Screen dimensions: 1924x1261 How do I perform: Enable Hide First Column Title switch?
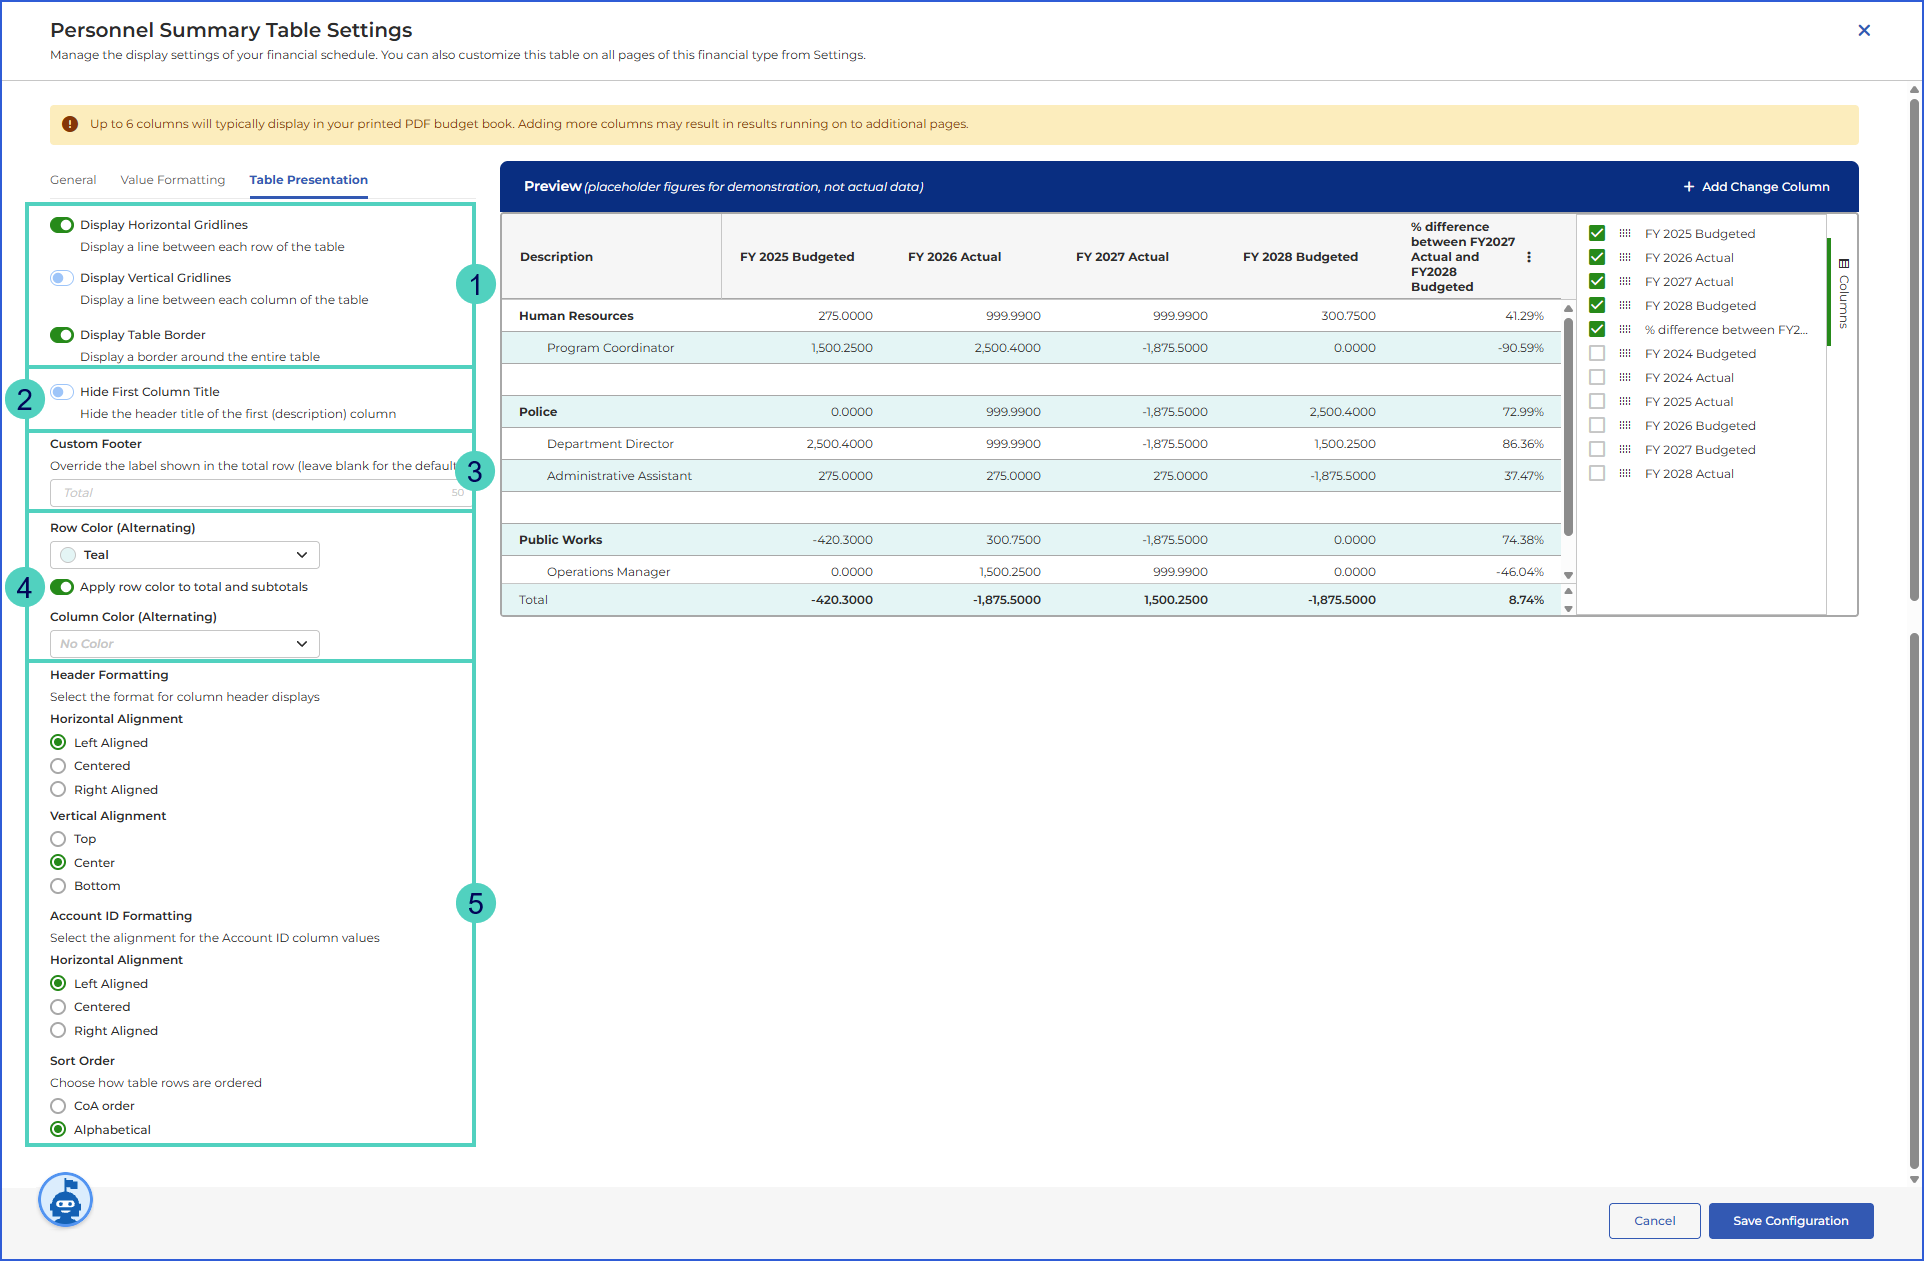click(x=62, y=392)
